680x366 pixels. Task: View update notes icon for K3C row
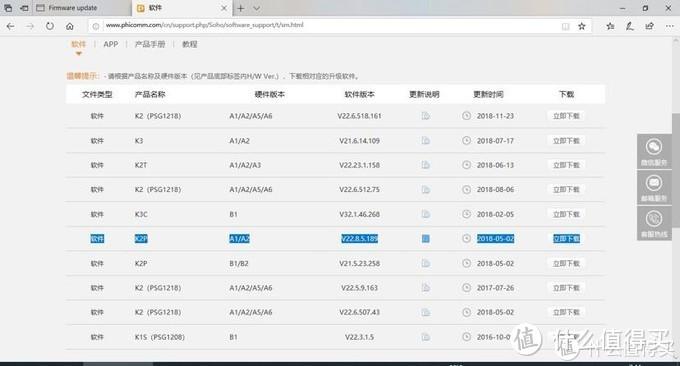coord(425,214)
